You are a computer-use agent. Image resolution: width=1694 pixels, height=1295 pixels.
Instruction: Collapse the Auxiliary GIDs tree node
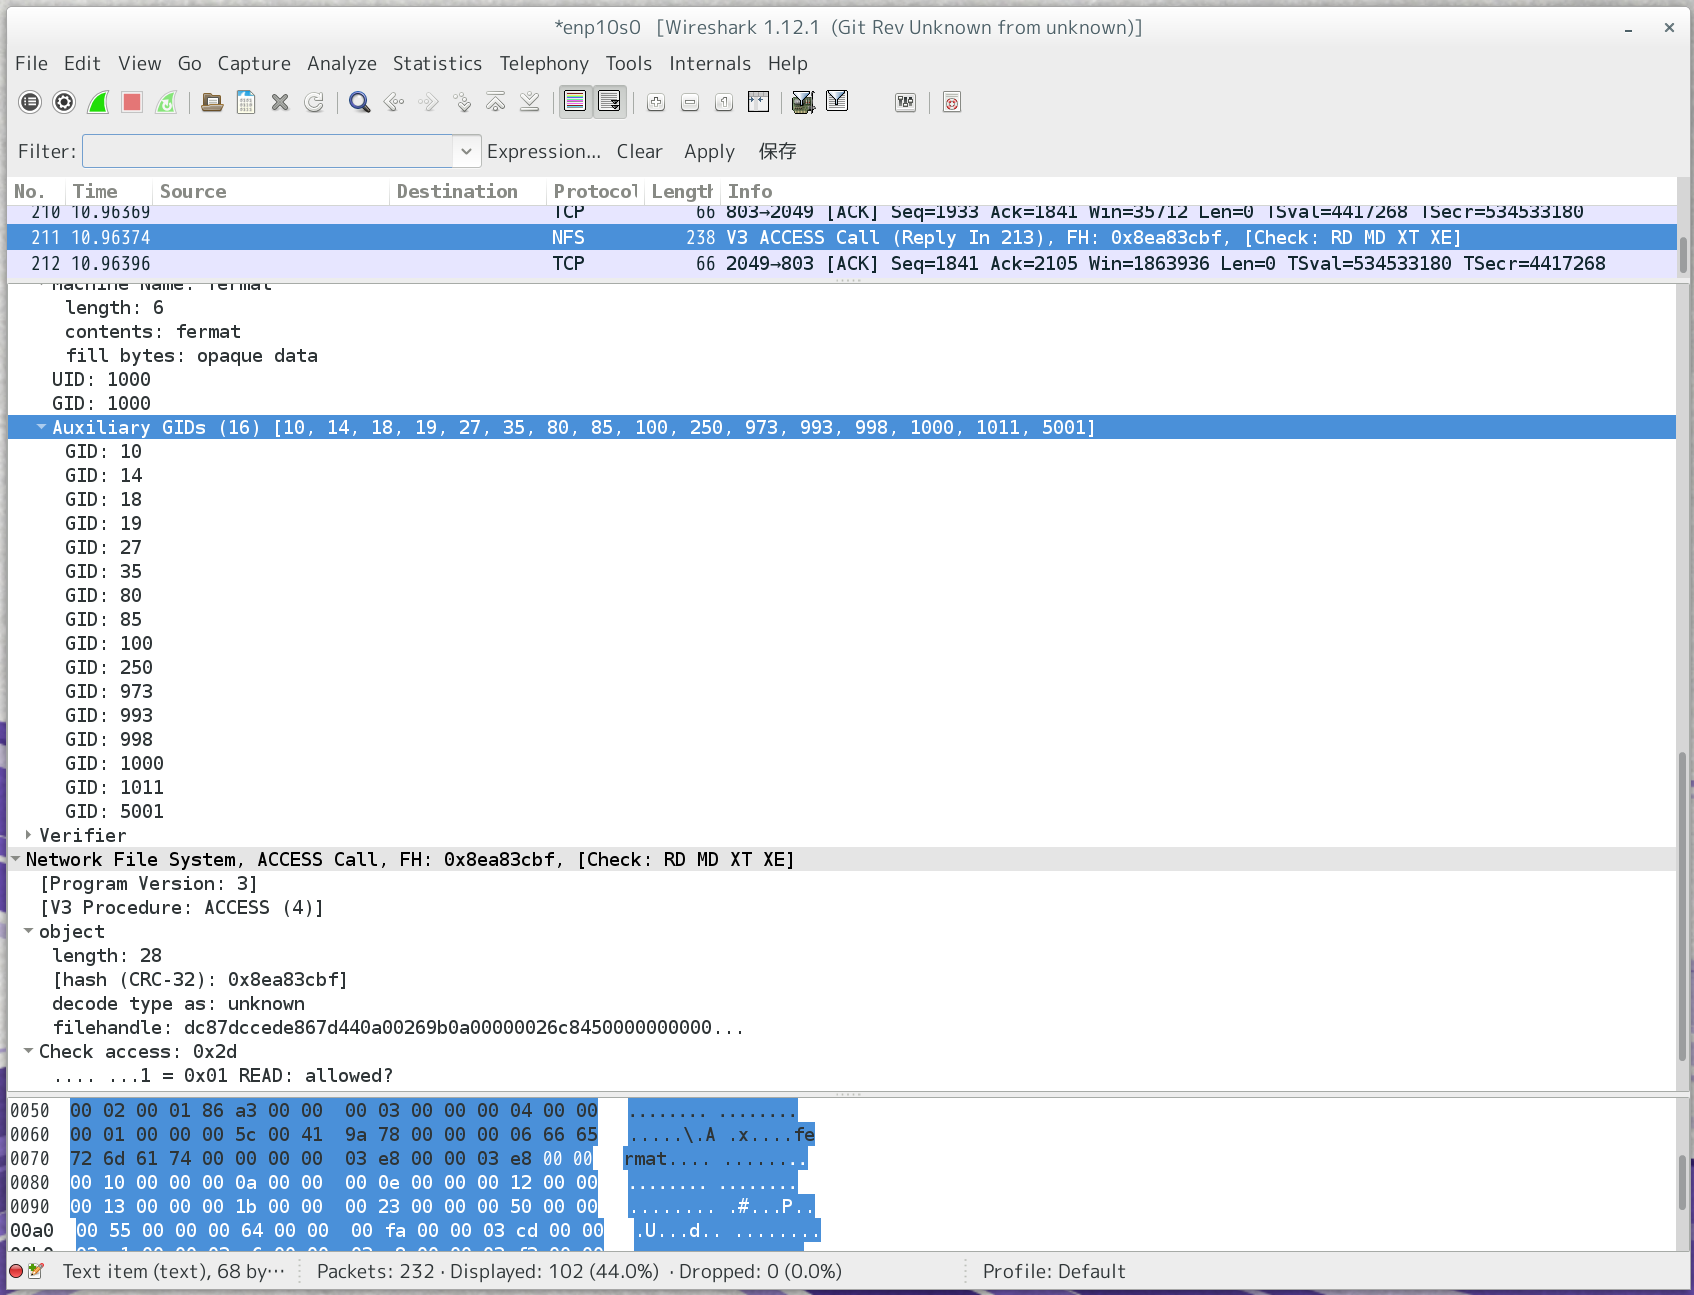41,427
